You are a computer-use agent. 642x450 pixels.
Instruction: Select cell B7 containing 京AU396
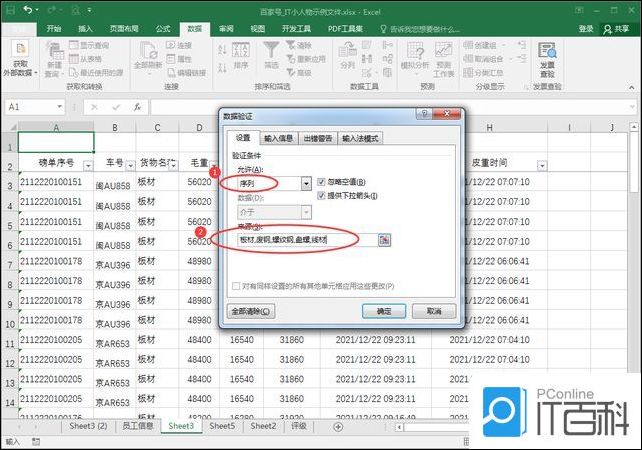pos(115,261)
